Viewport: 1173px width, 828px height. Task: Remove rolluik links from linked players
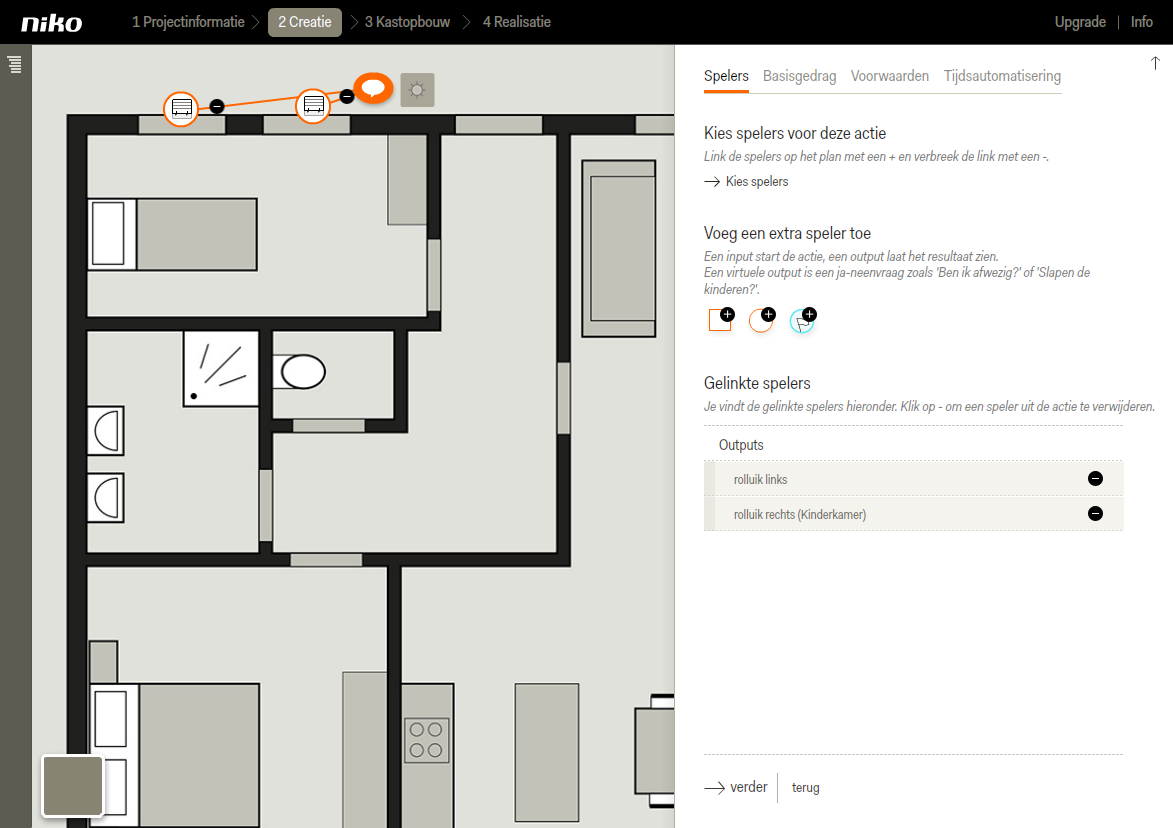1095,479
